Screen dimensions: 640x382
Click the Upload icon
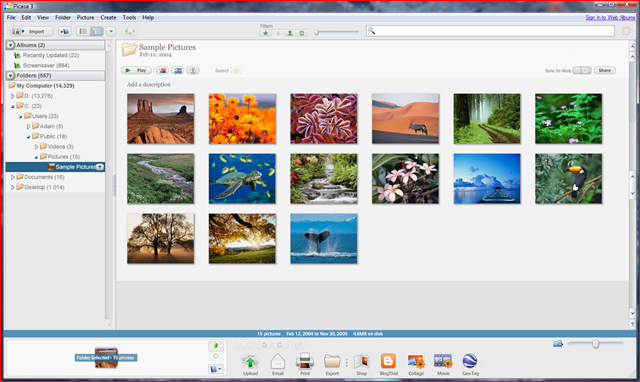click(250, 364)
